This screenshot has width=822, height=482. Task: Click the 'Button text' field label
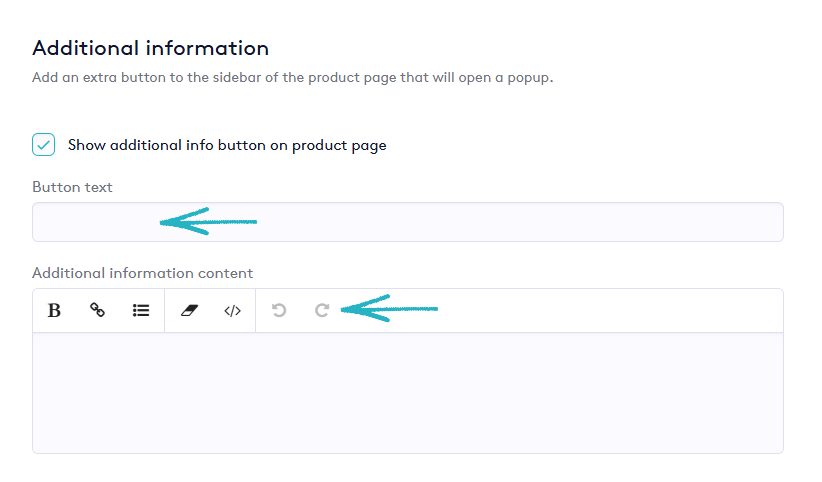72,187
